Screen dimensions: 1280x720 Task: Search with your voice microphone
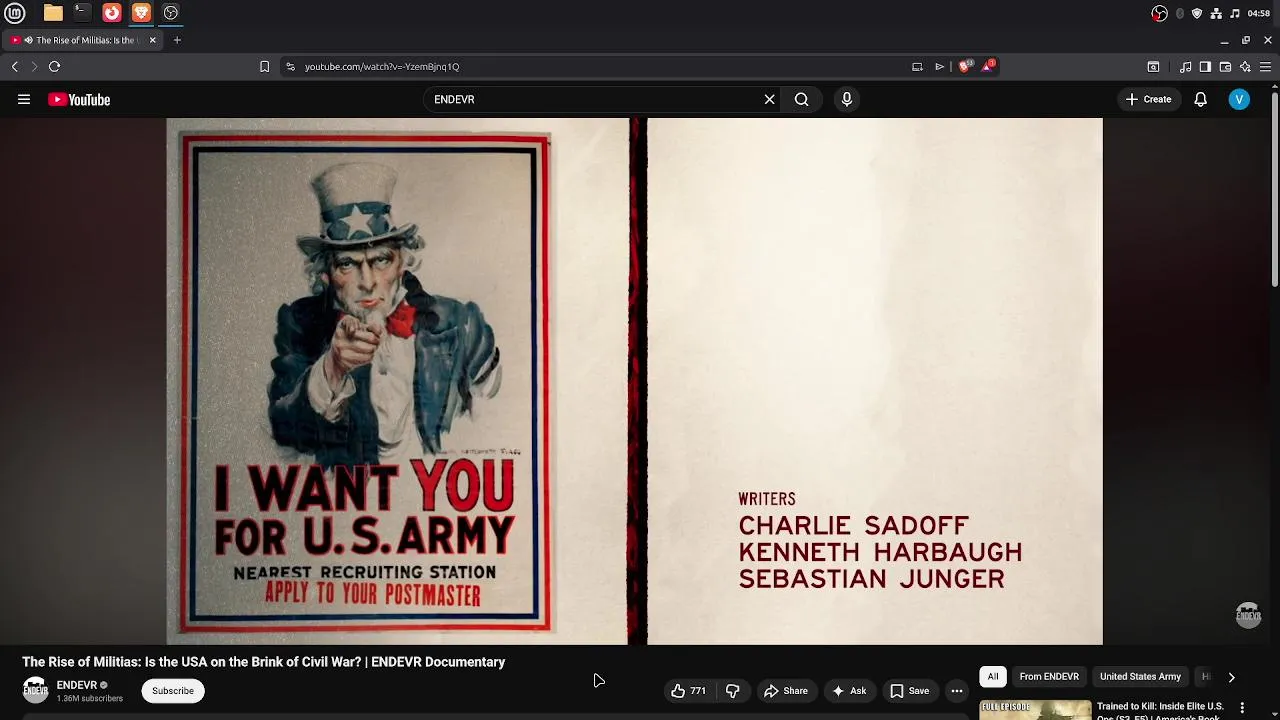pyautogui.click(x=847, y=100)
